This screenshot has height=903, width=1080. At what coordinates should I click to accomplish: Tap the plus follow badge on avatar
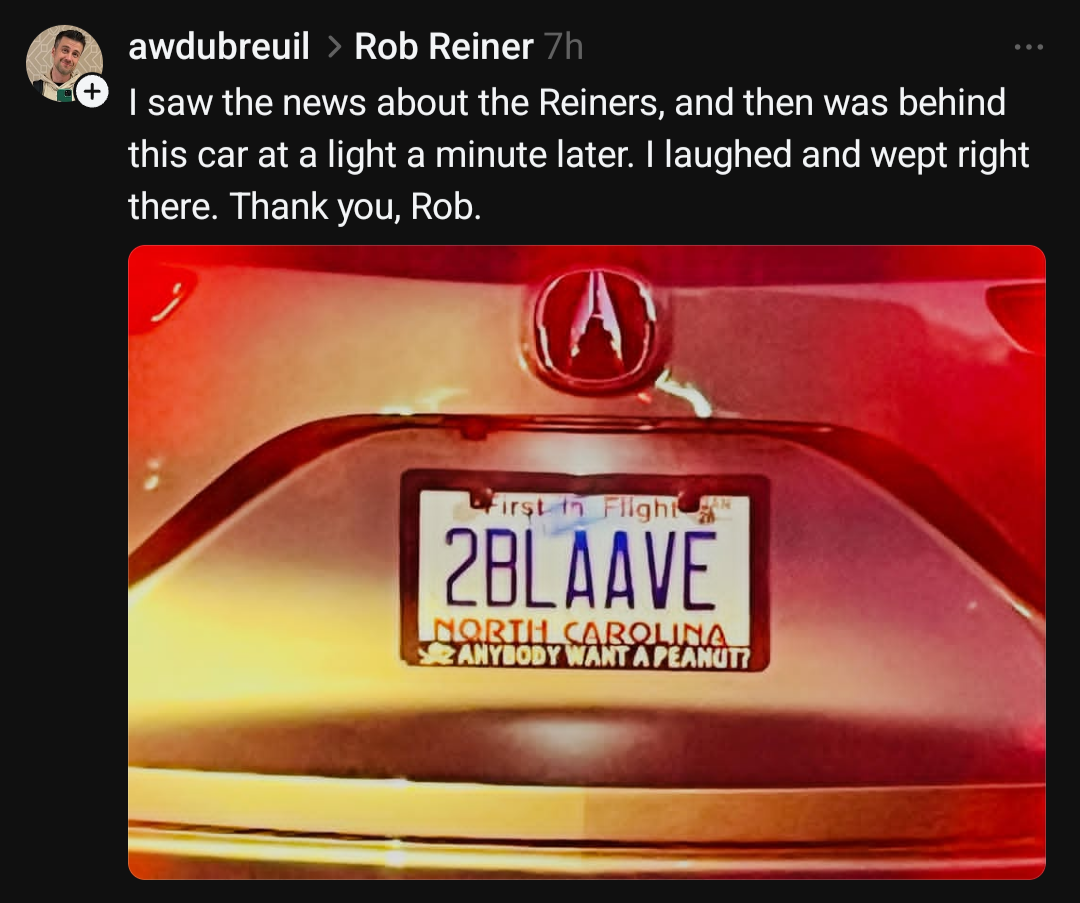pyautogui.click(x=92, y=91)
